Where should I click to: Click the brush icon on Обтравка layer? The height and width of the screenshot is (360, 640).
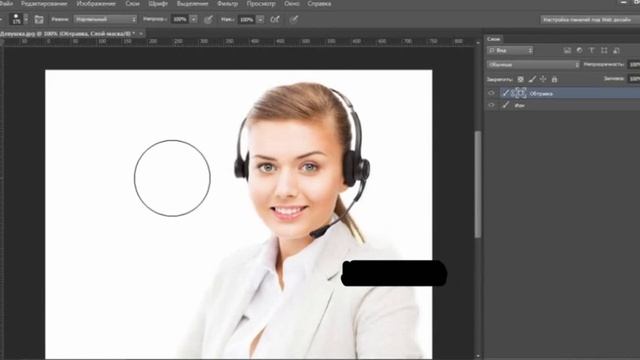506,93
